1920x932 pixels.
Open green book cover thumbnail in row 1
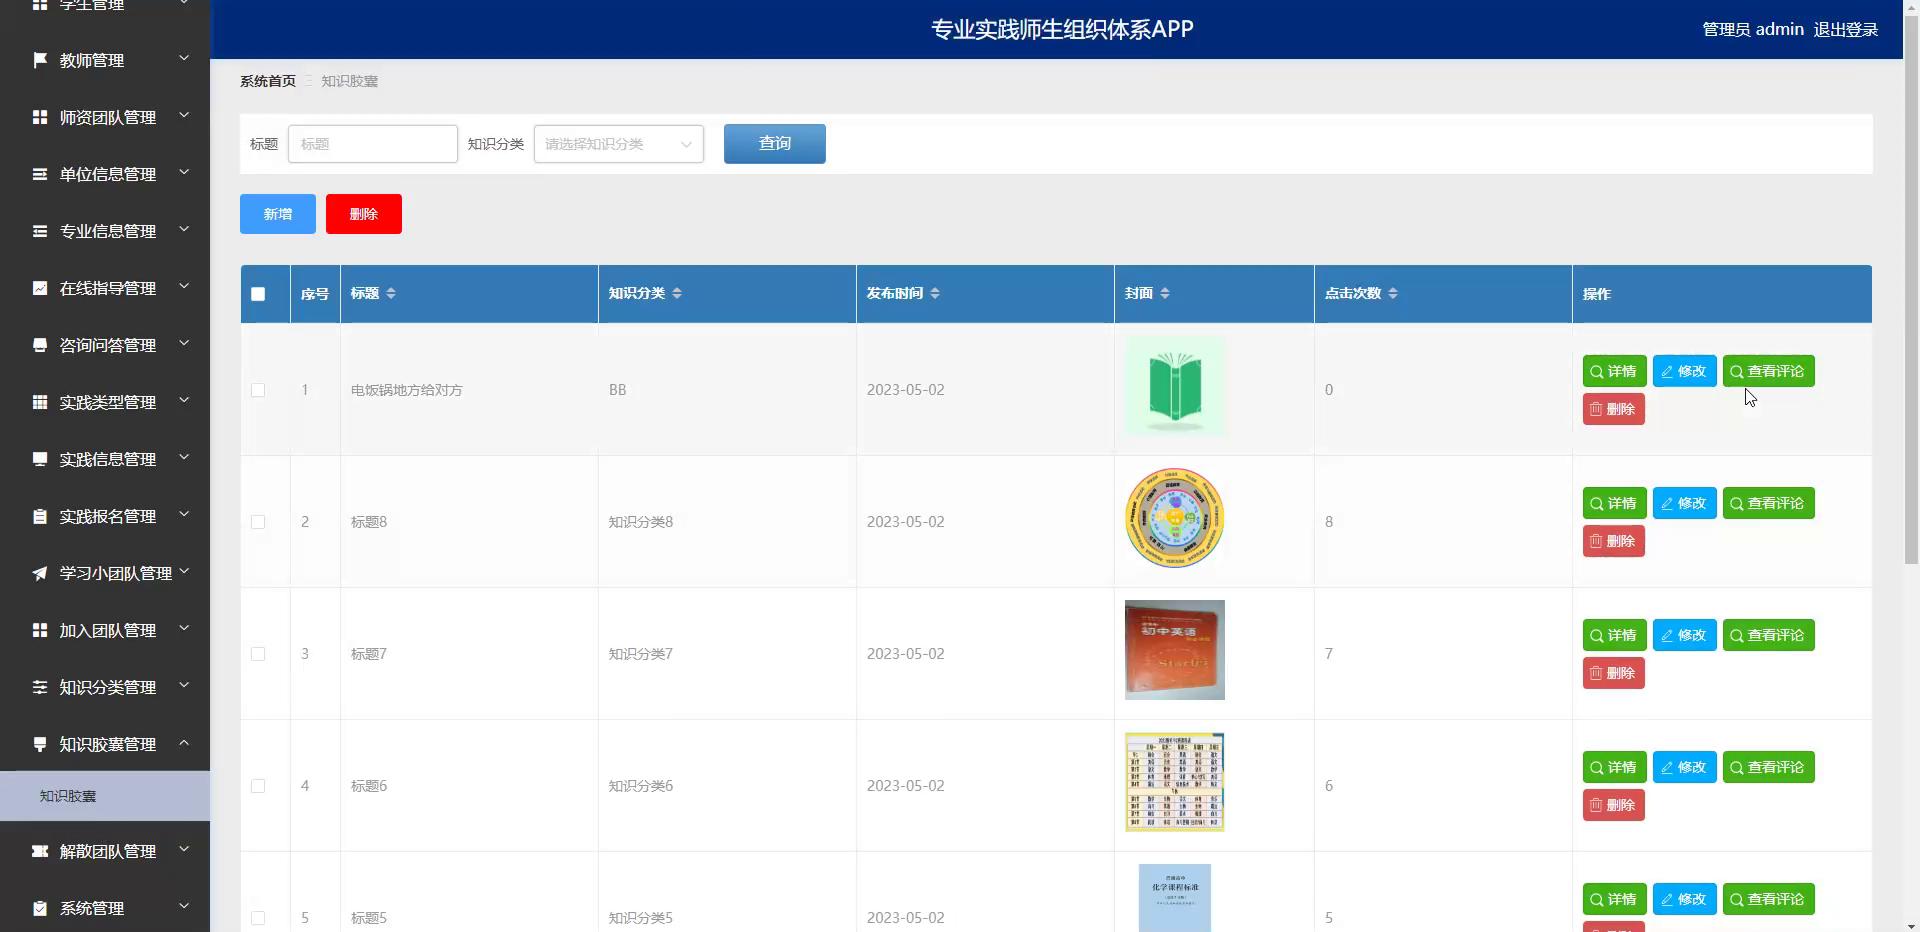click(x=1175, y=386)
